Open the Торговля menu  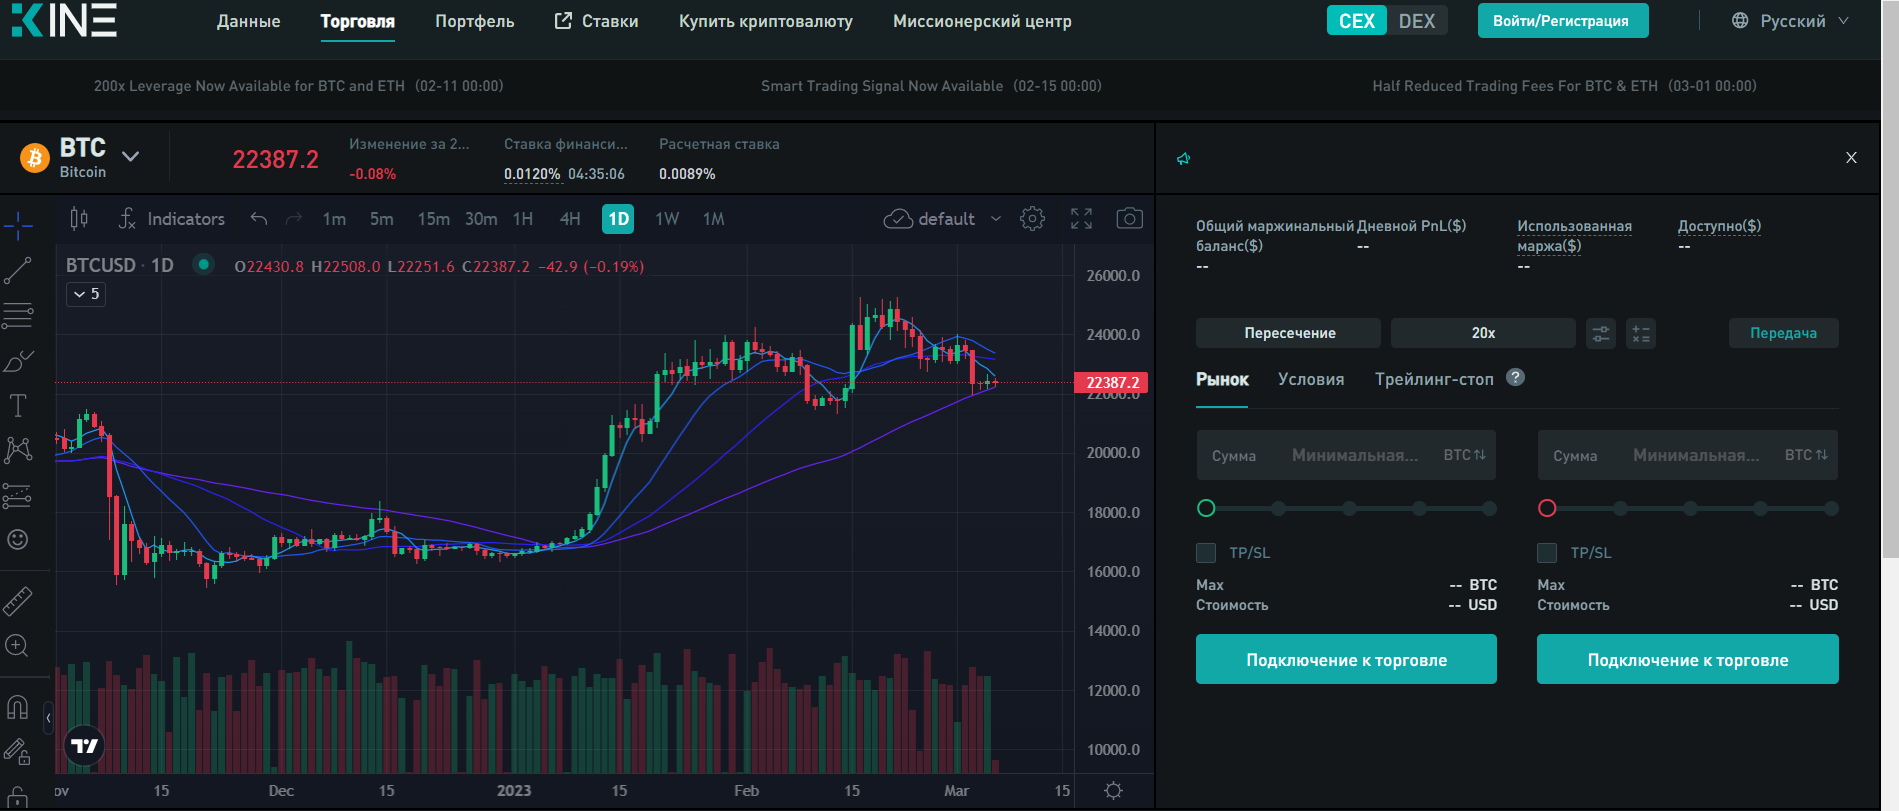357,21
